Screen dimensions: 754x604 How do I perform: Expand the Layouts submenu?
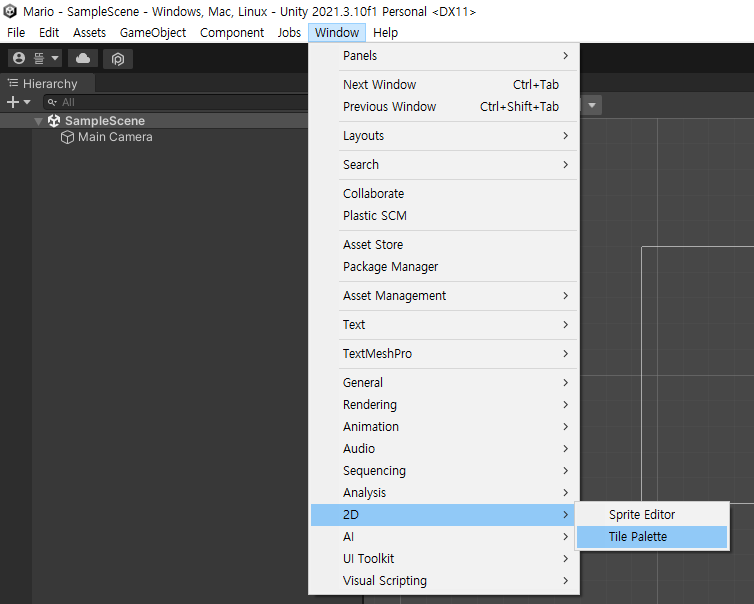pos(444,136)
